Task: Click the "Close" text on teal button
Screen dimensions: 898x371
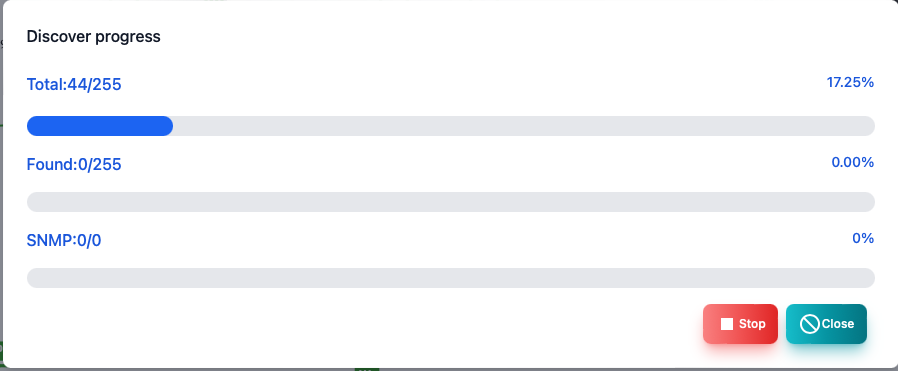Action: (x=838, y=324)
